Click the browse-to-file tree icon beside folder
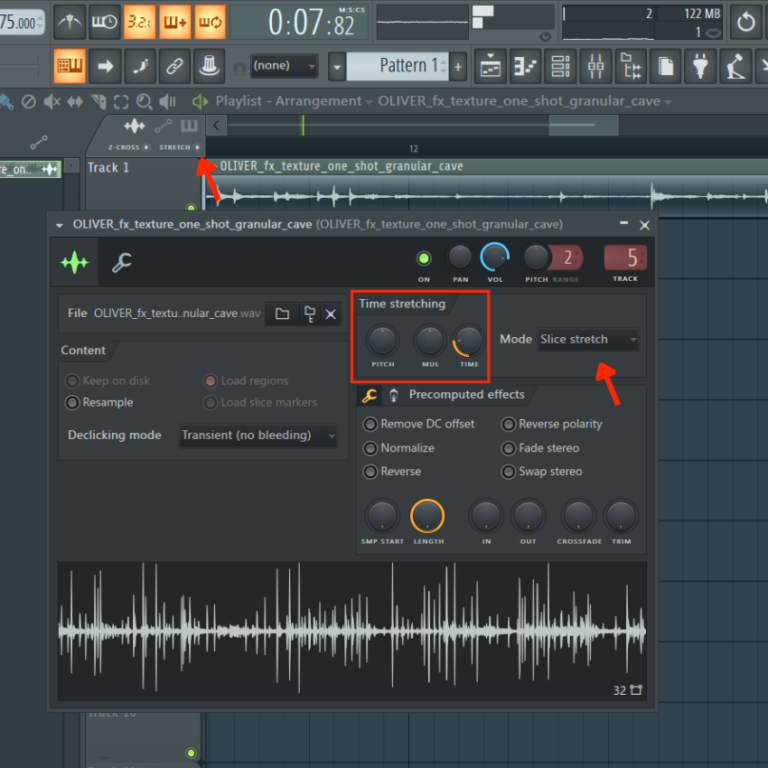 [x=310, y=313]
